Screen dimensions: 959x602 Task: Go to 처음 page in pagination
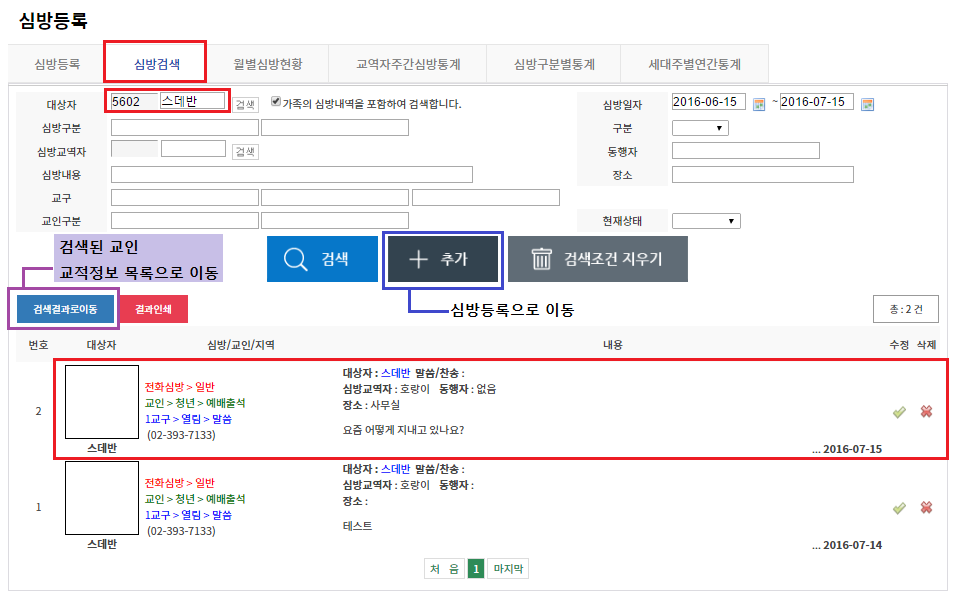click(444, 569)
